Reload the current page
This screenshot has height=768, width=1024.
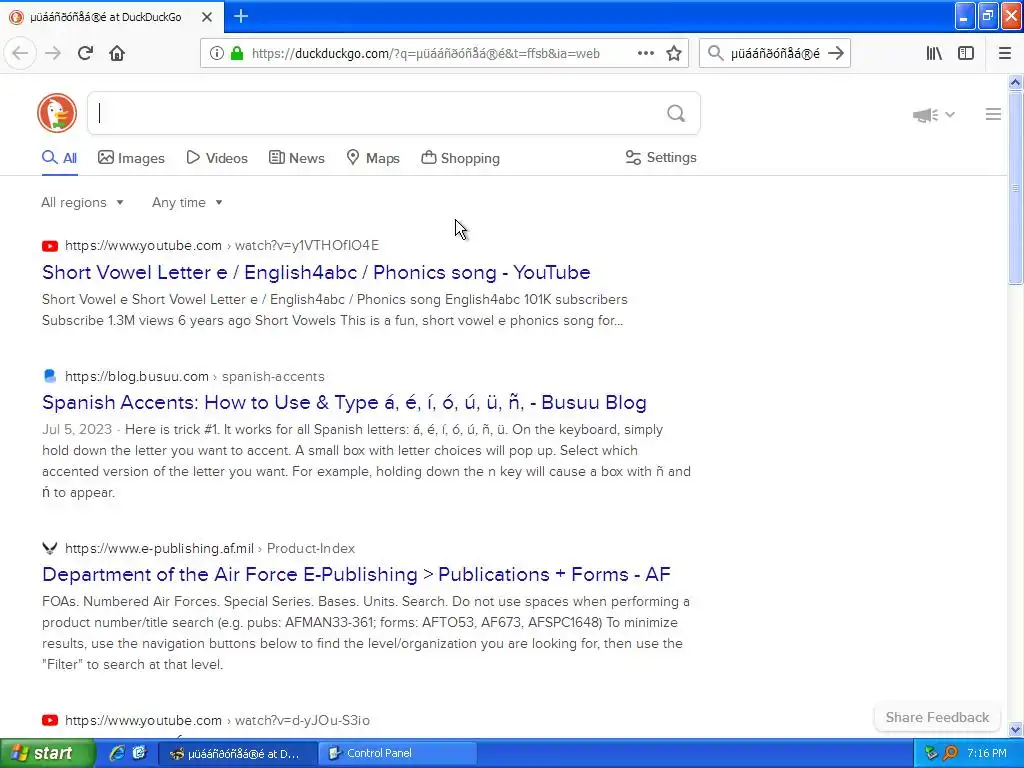pyautogui.click(x=85, y=53)
